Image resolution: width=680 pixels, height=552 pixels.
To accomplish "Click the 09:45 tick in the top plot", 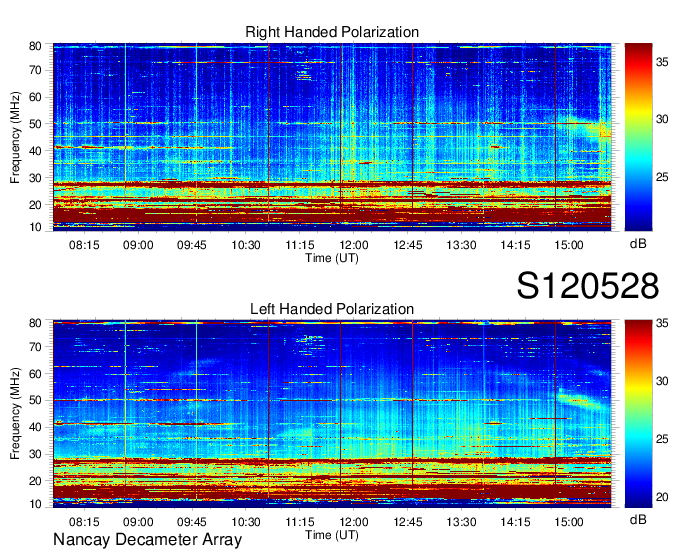I will (192, 245).
